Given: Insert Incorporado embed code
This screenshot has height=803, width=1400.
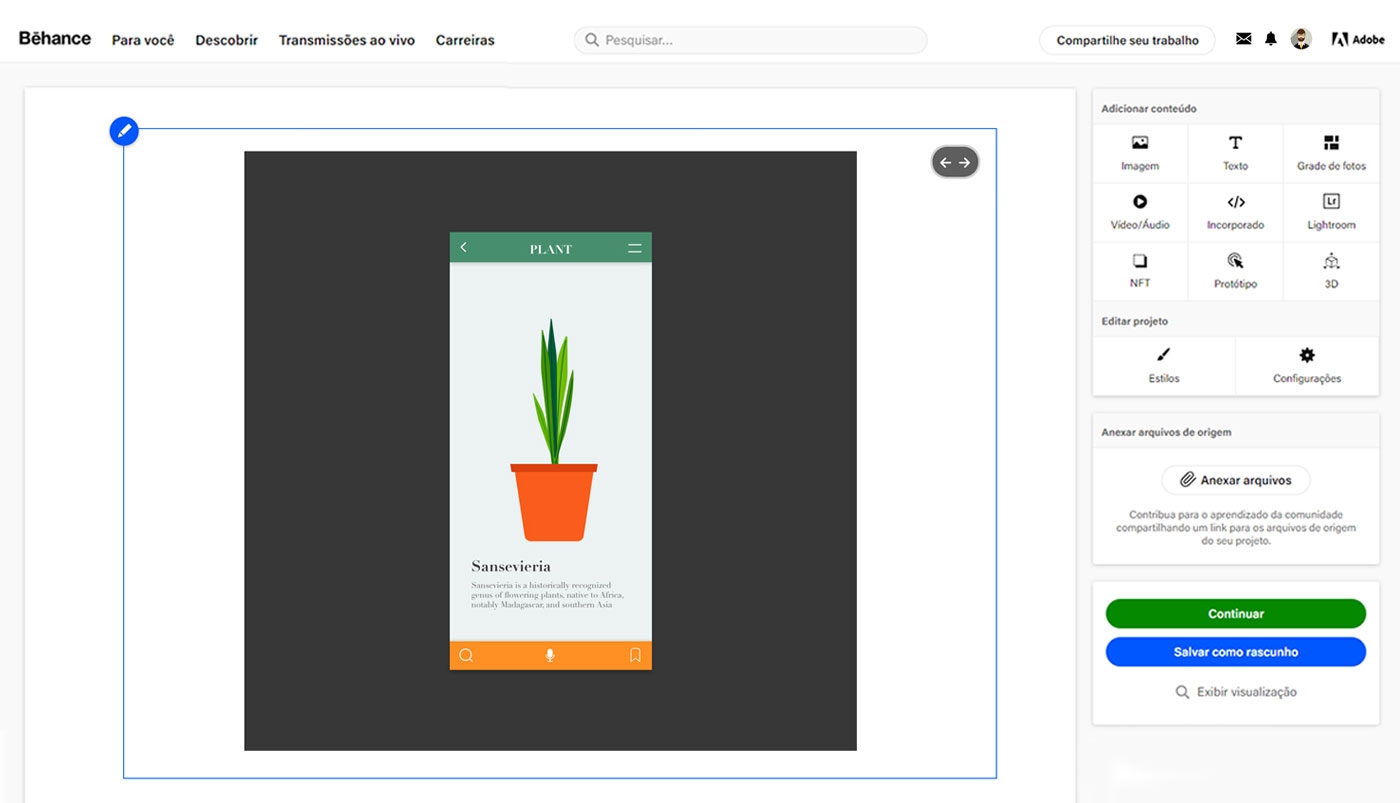Looking at the screenshot, I should coord(1235,212).
